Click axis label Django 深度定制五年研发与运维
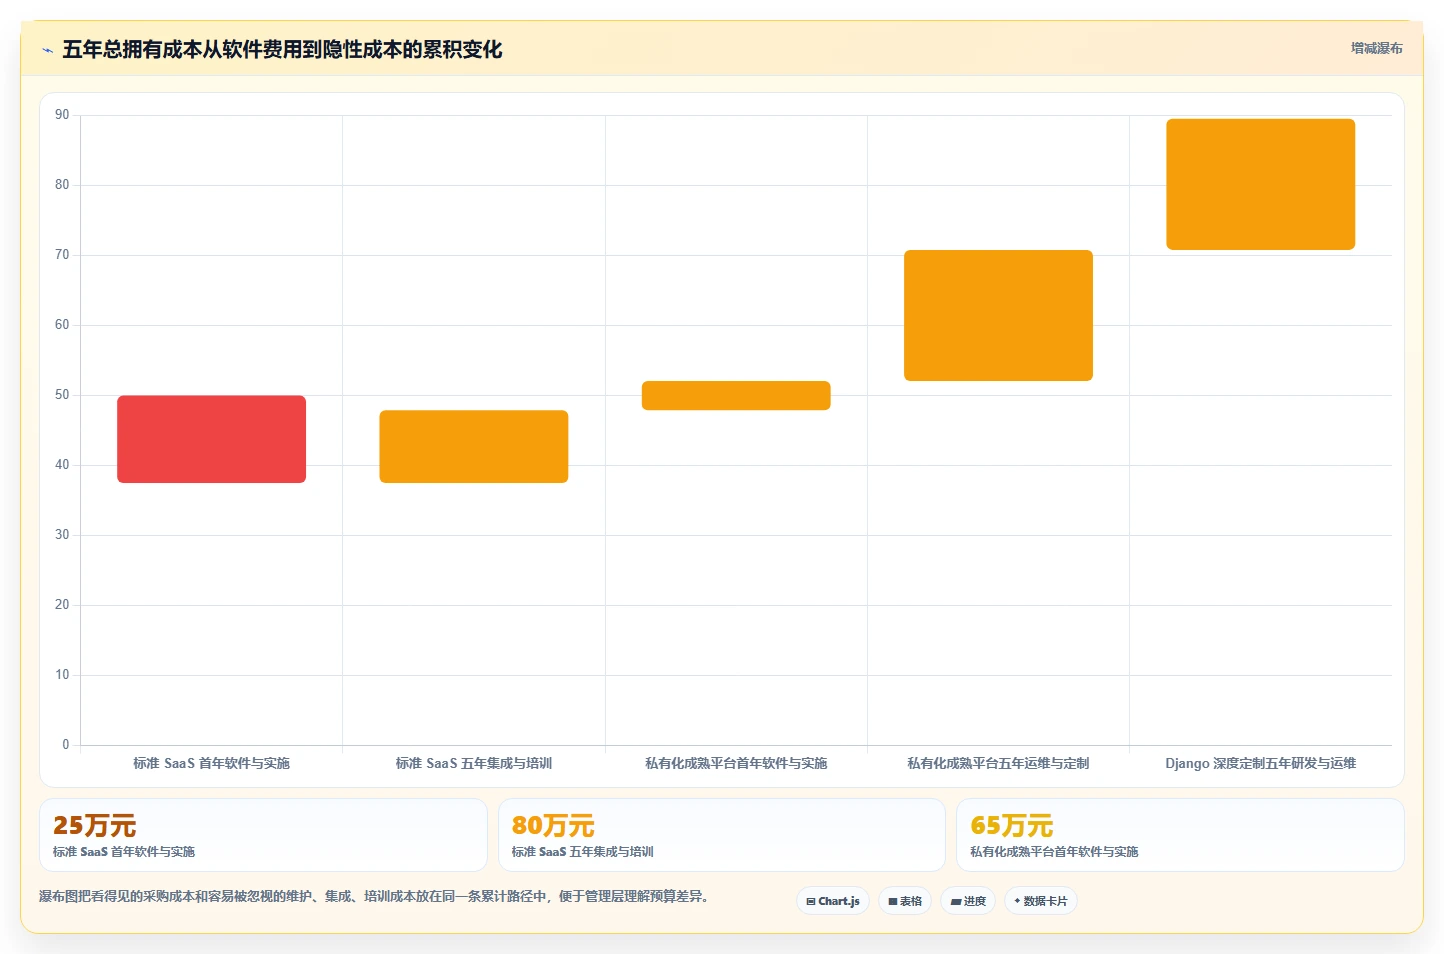The width and height of the screenshot is (1444, 954). (1261, 763)
